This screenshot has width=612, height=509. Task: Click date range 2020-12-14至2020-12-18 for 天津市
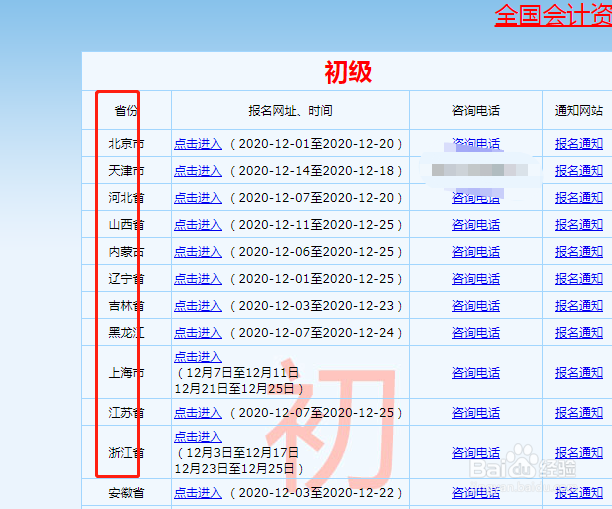point(316,171)
